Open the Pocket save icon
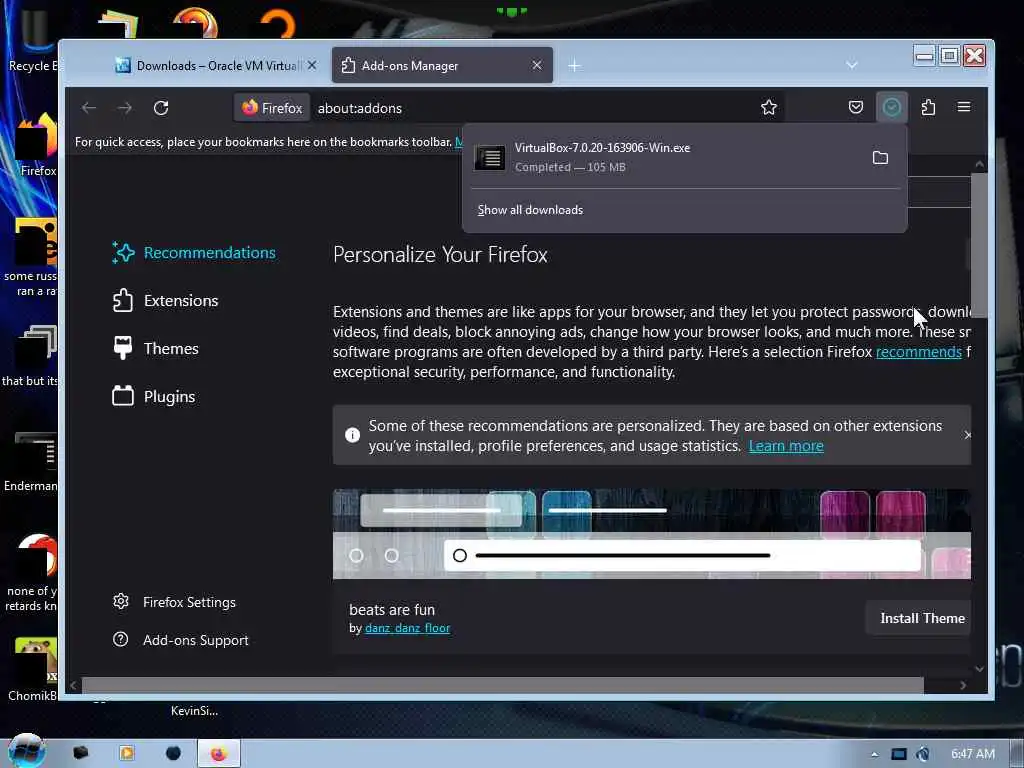Screen dimensions: 1024x768 coord(856,107)
